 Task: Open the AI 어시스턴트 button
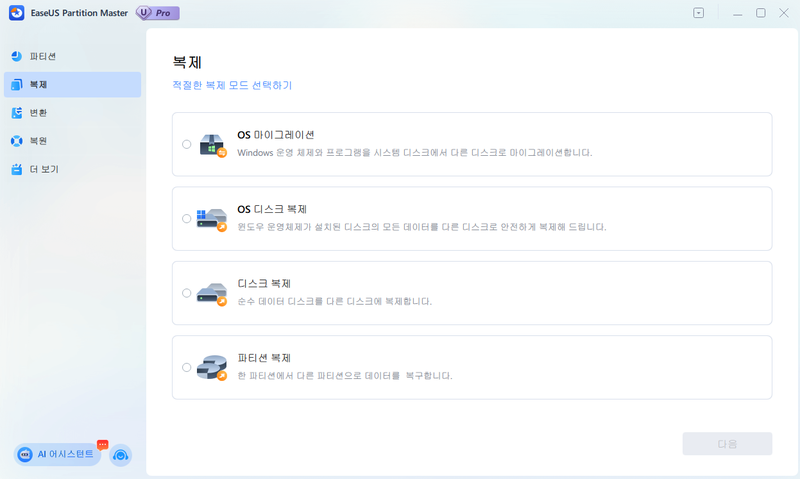pyautogui.click(x=59, y=454)
